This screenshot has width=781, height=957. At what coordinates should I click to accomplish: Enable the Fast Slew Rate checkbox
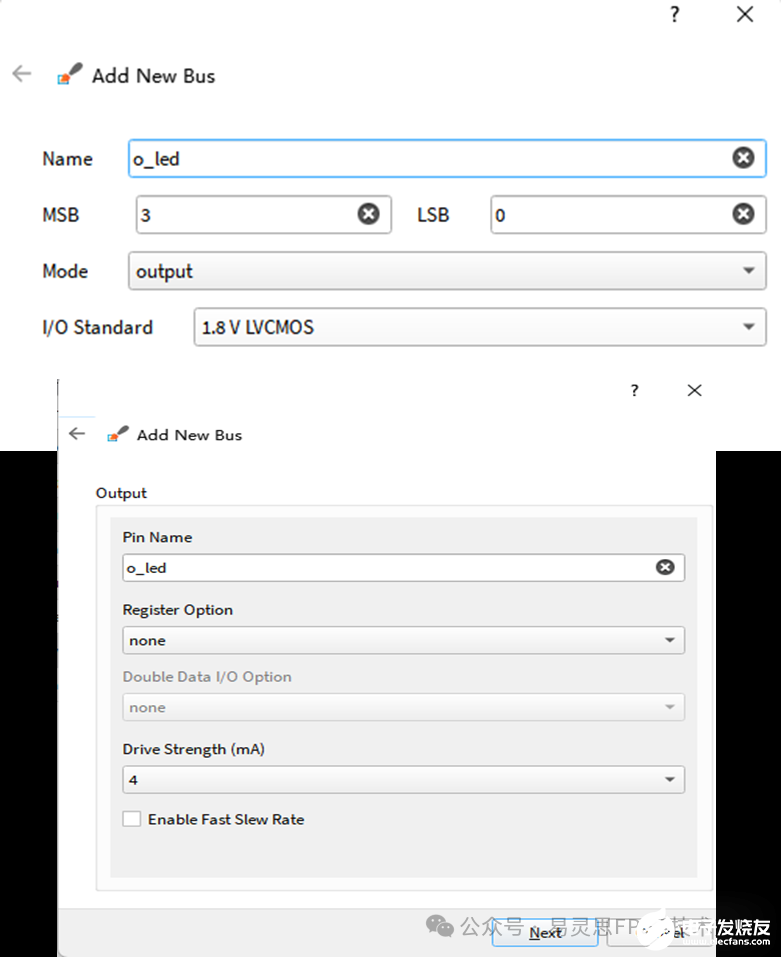132,819
